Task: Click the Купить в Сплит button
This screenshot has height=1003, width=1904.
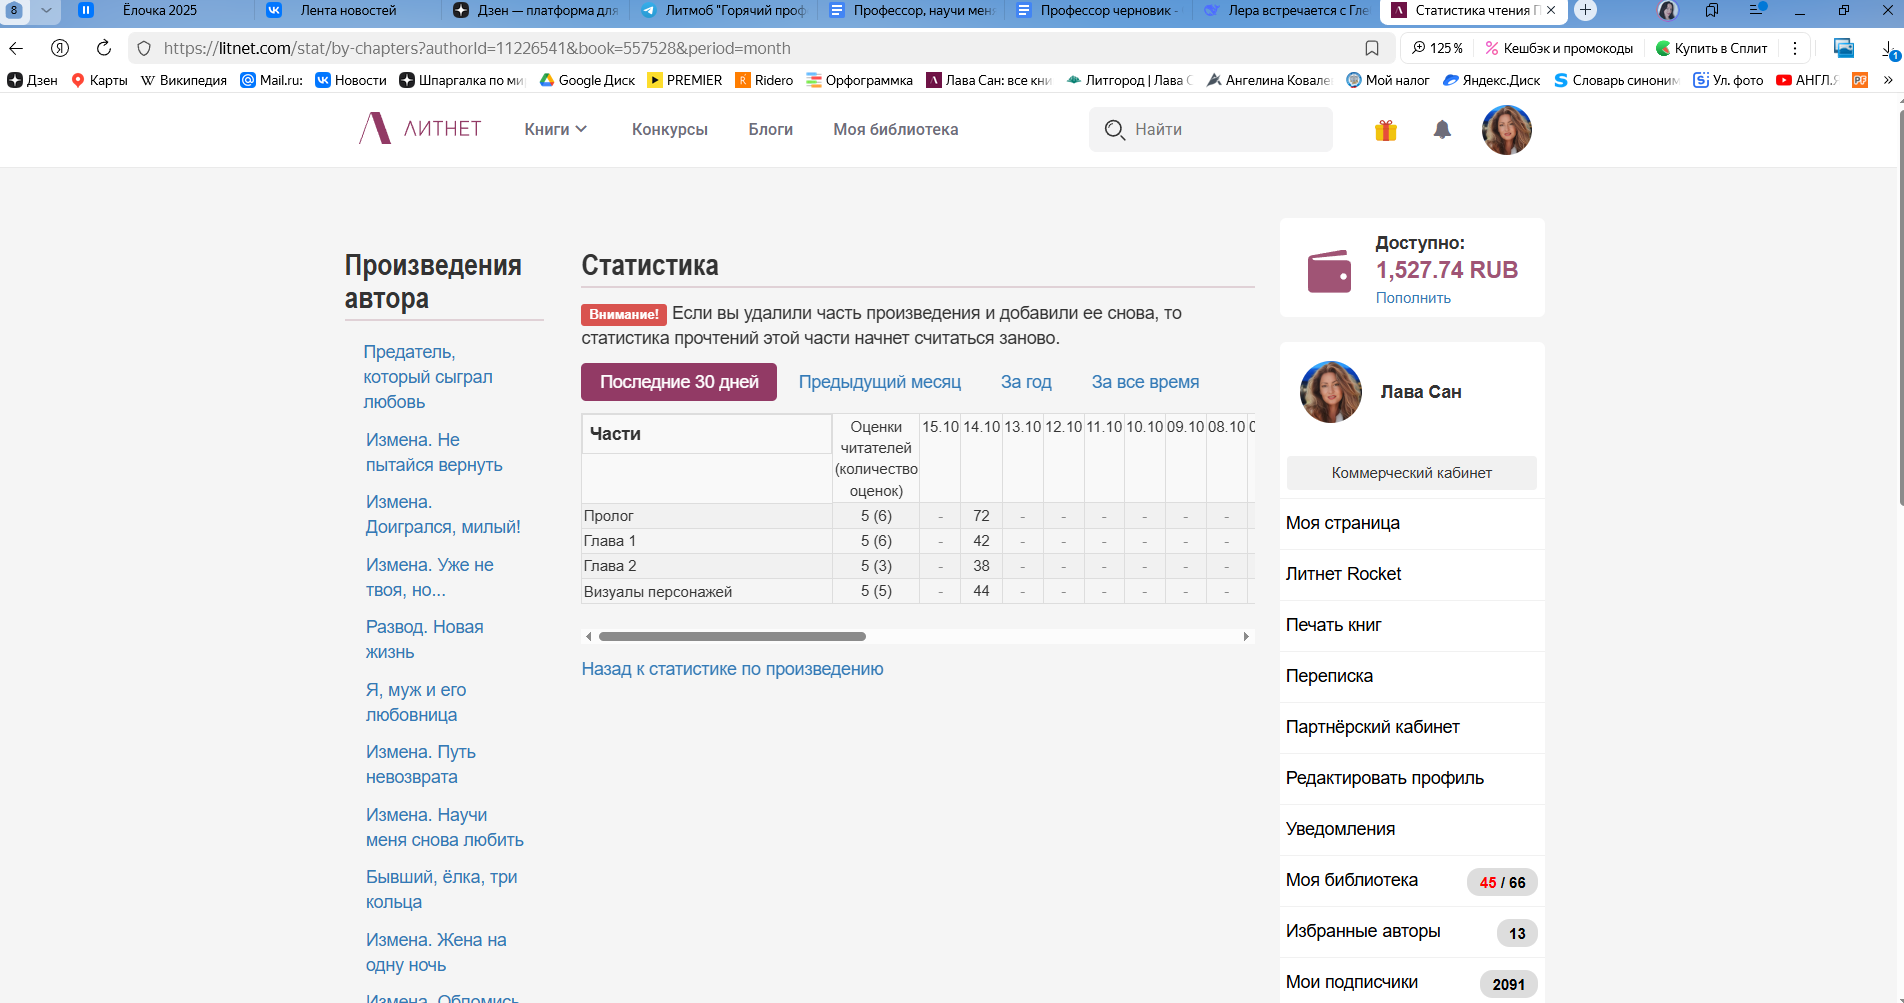Action: point(1711,48)
